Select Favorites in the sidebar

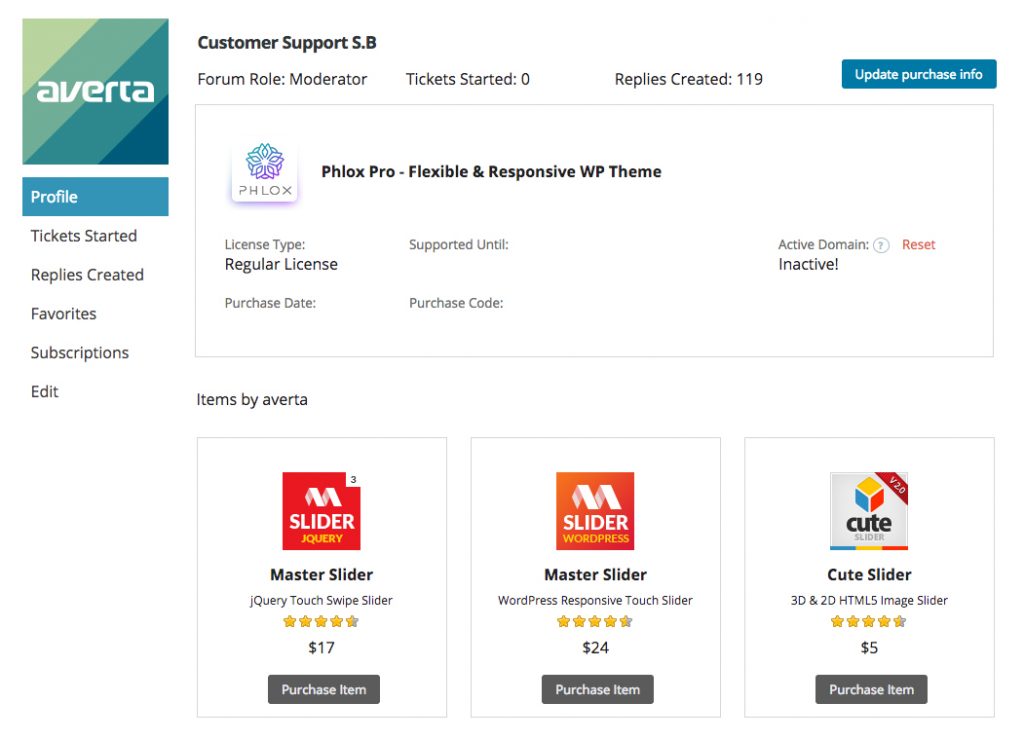(x=63, y=314)
